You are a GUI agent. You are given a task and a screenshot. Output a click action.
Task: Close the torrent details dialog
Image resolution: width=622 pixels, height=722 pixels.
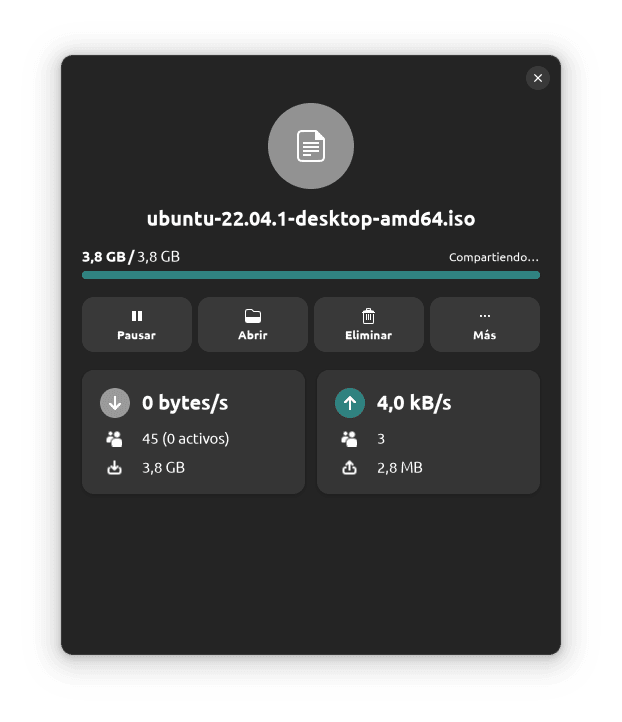pyautogui.click(x=538, y=78)
